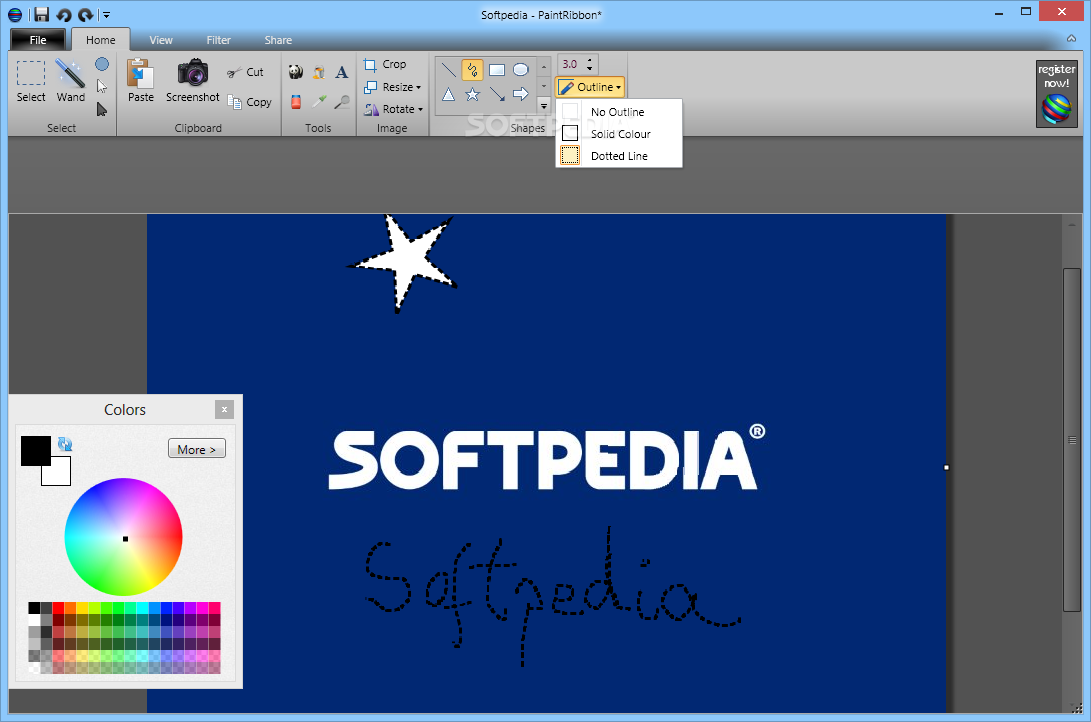Save the image from quick access toolbar
The image size is (1091, 722).
(42, 14)
